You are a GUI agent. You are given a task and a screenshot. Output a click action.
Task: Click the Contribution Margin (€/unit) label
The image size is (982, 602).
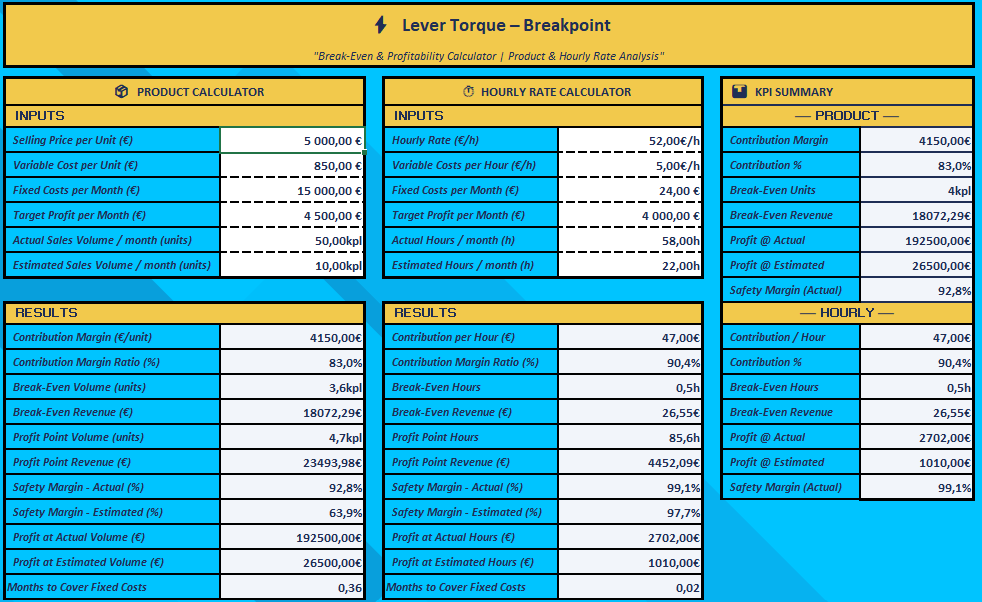82,337
